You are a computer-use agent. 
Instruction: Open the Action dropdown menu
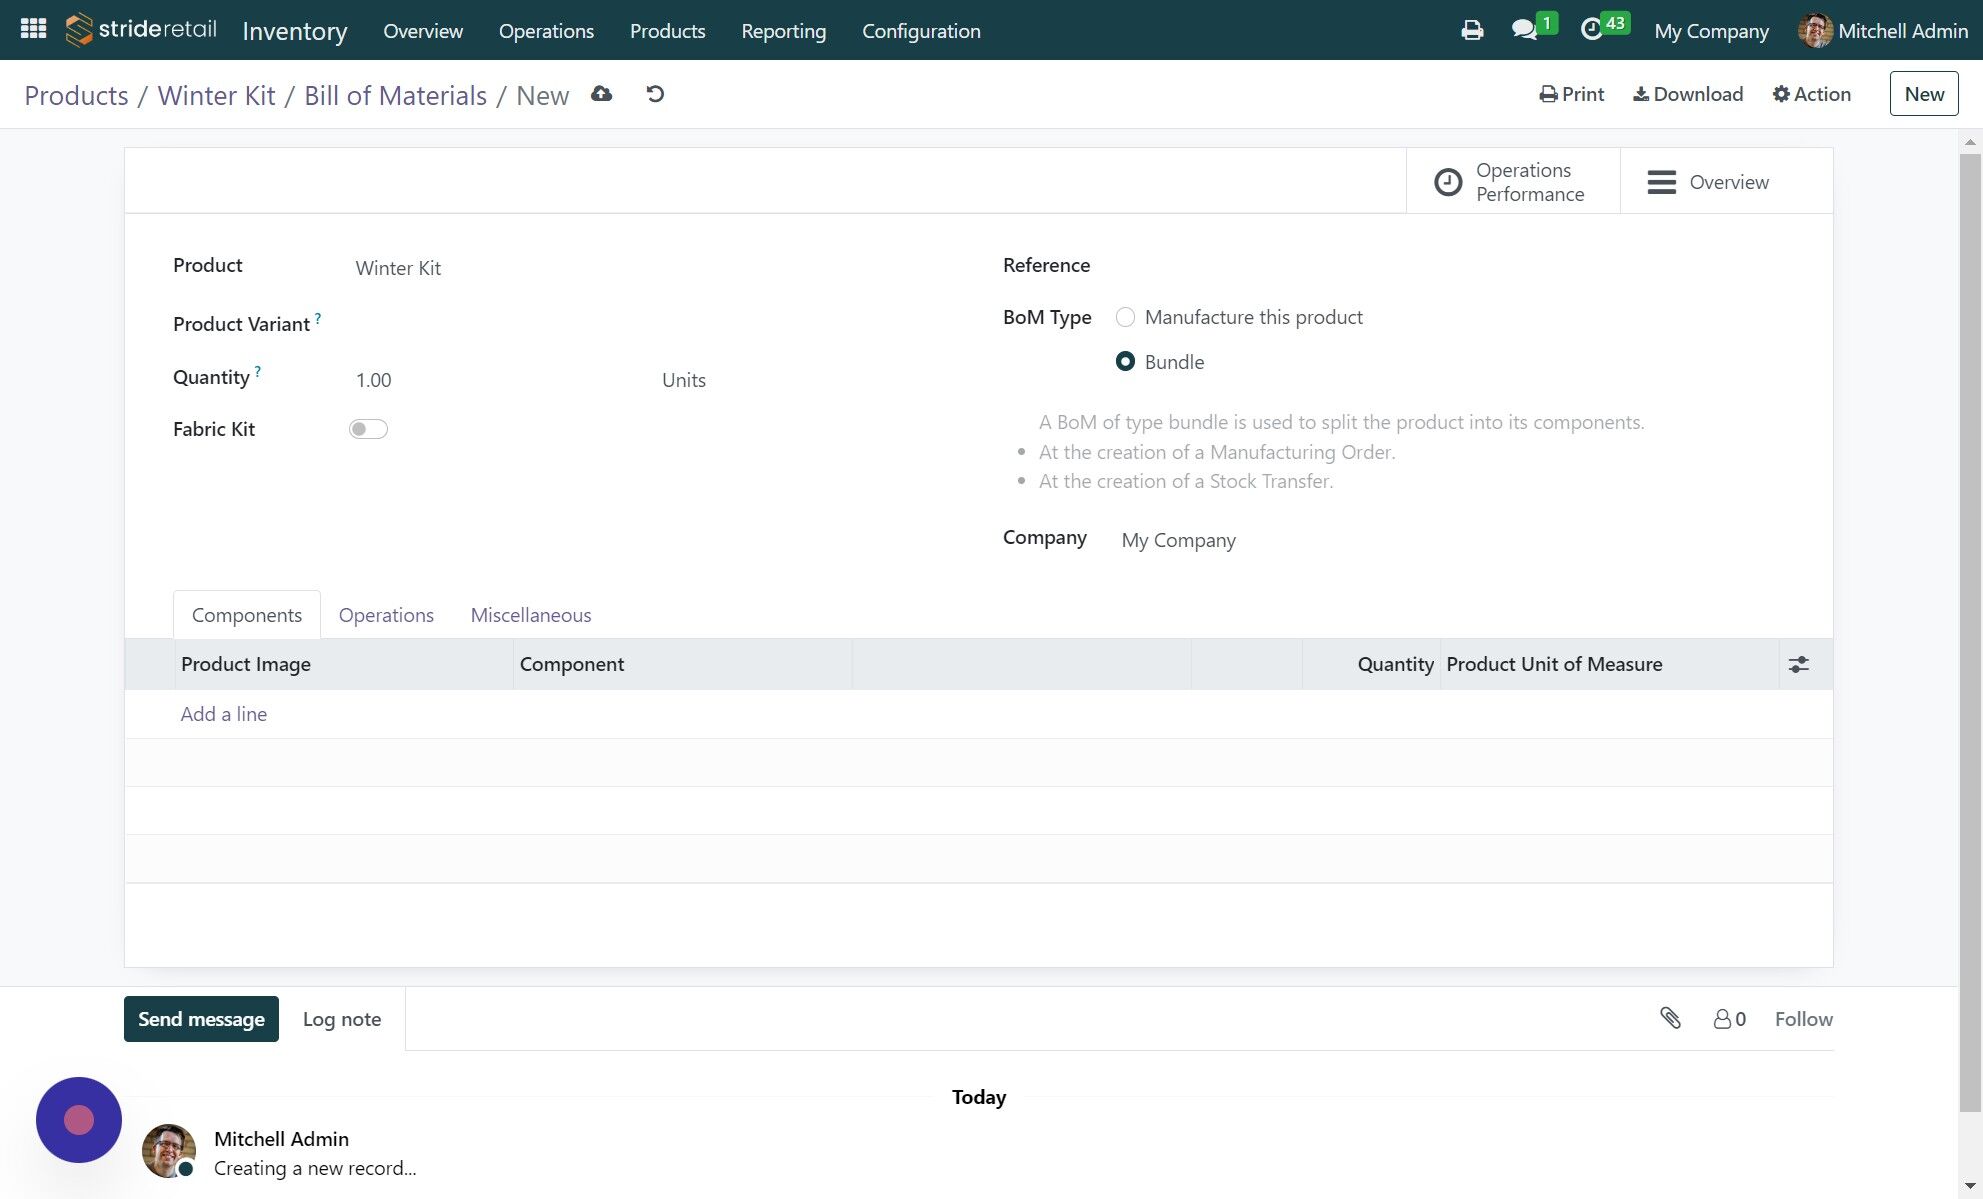point(1811,94)
